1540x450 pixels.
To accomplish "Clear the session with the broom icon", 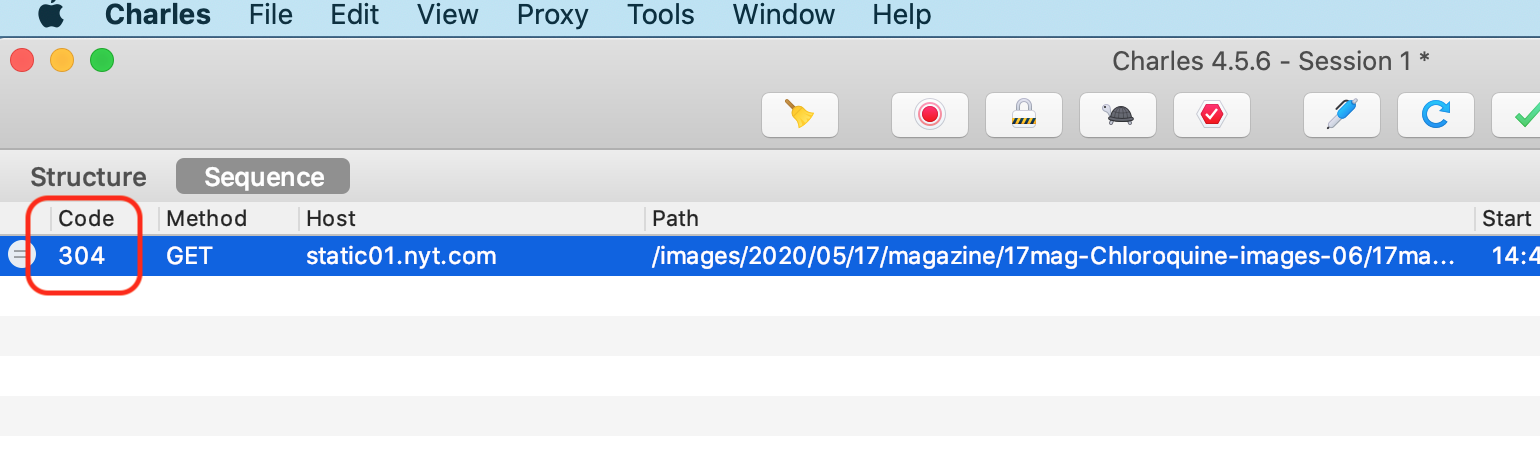I will click(x=799, y=115).
